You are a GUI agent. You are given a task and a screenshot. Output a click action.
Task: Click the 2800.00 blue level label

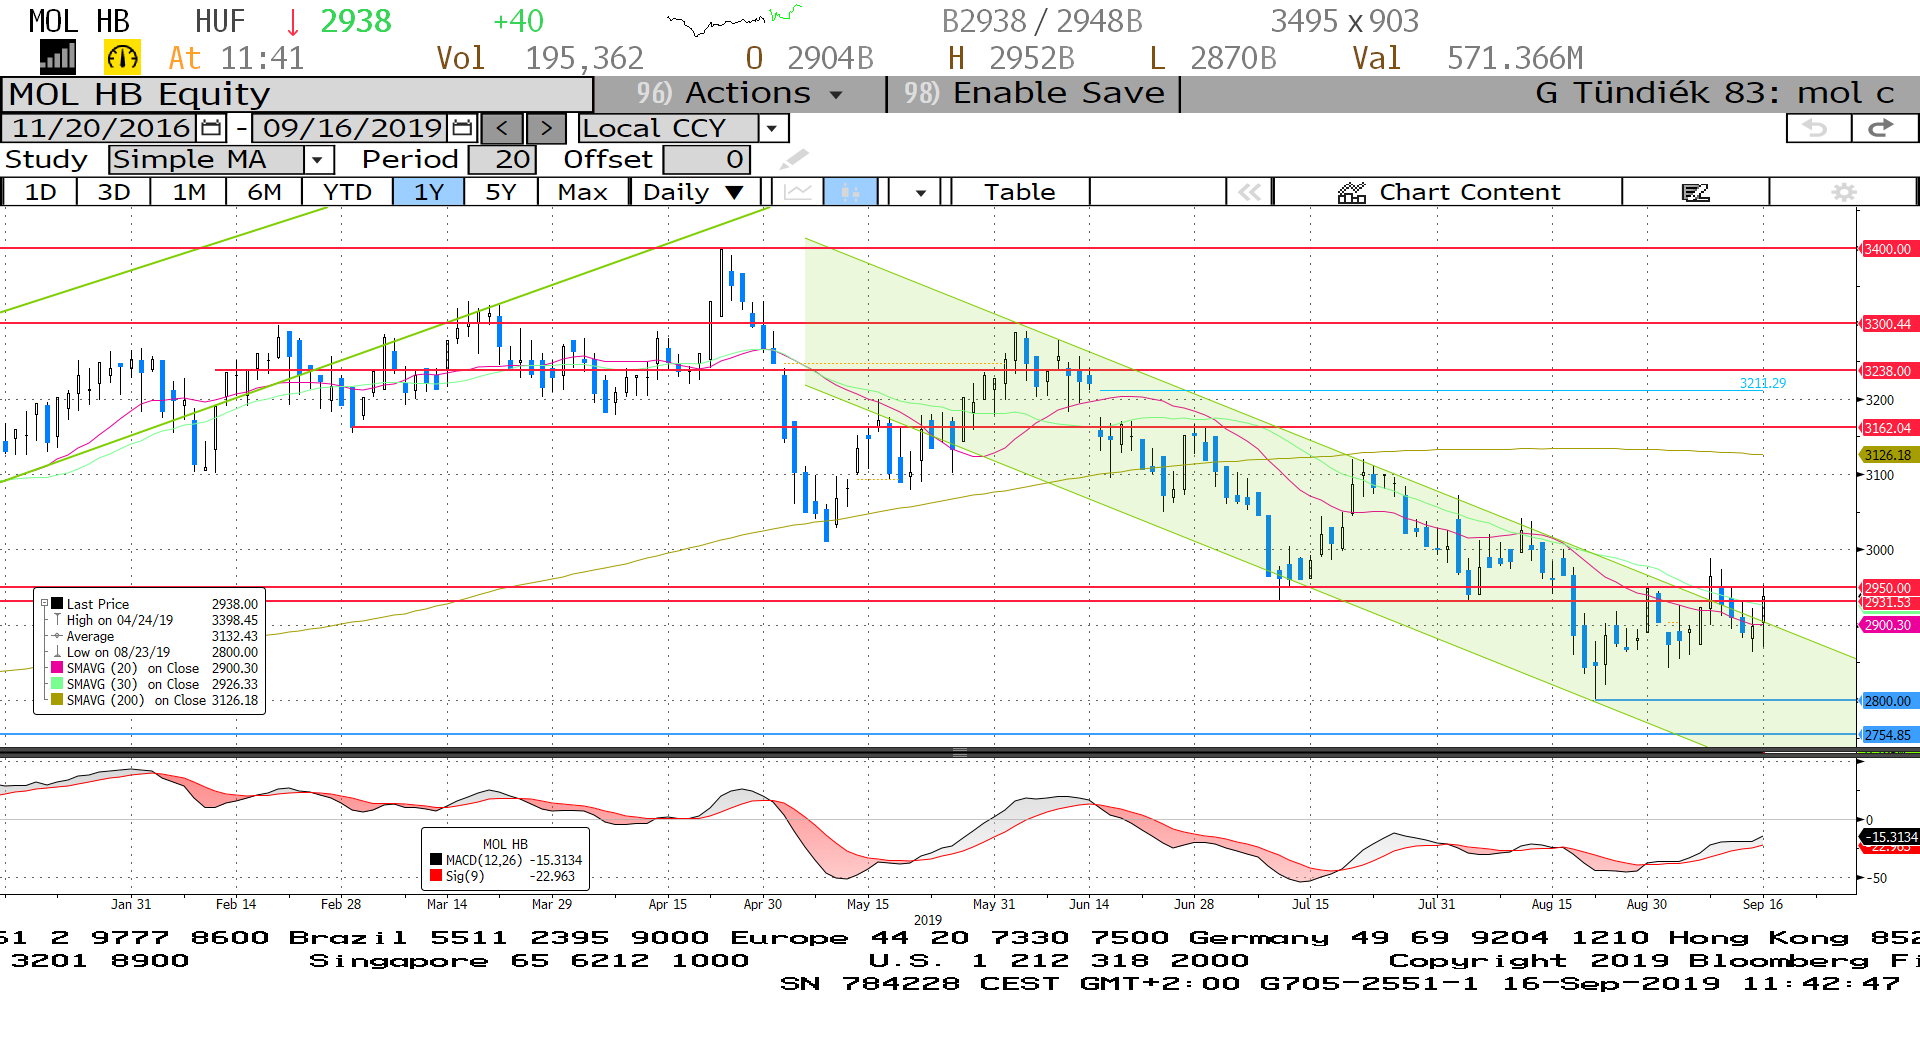[1887, 701]
